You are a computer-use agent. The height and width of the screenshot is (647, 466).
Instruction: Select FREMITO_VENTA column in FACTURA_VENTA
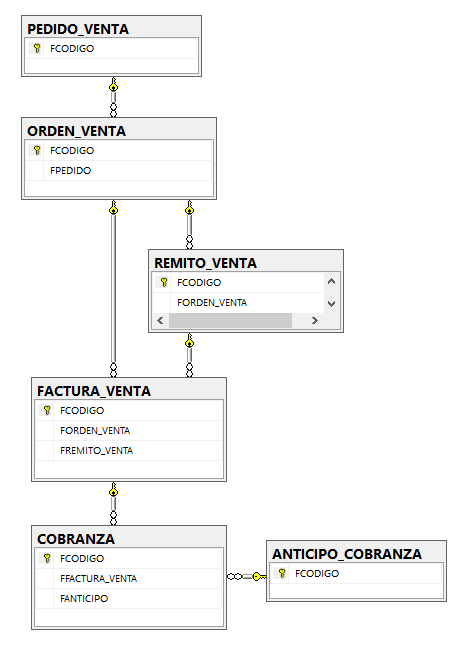click(x=129, y=450)
